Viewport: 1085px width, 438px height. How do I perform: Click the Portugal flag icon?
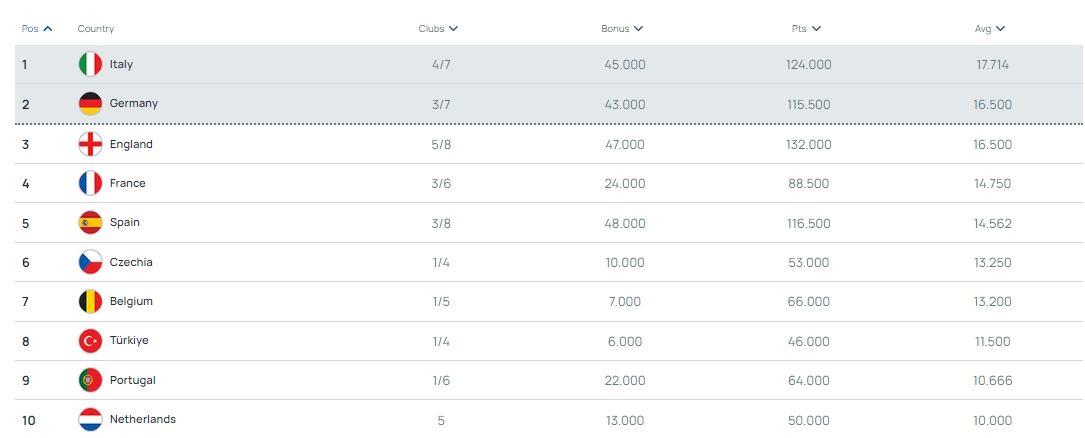pos(90,380)
